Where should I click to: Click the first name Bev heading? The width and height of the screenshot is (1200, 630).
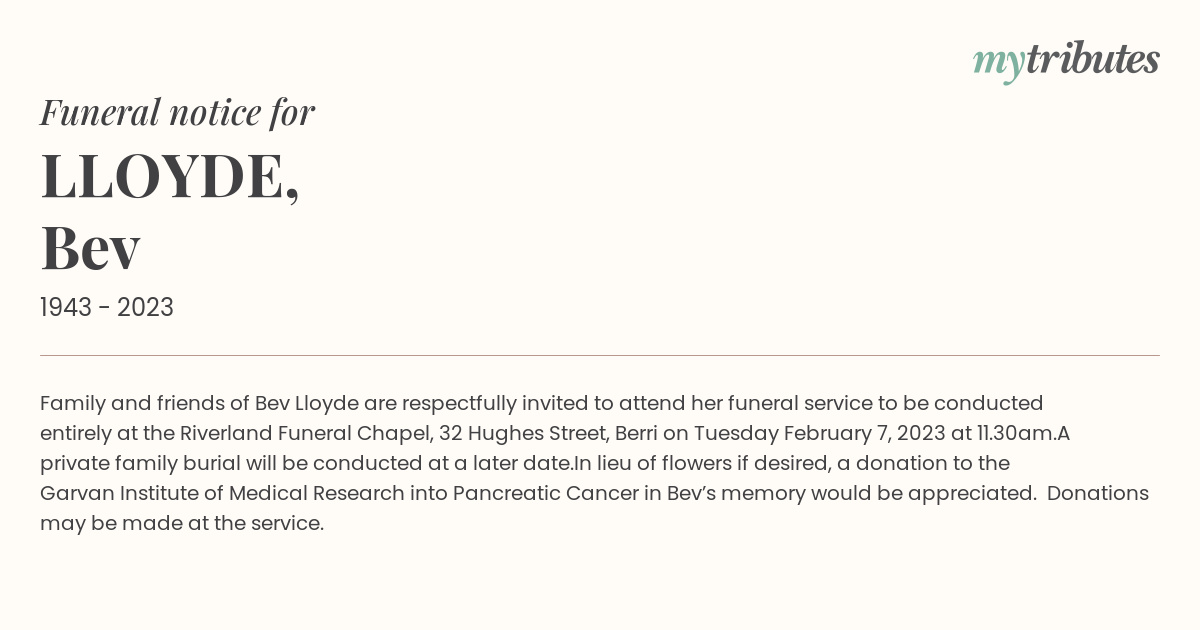point(90,248)
